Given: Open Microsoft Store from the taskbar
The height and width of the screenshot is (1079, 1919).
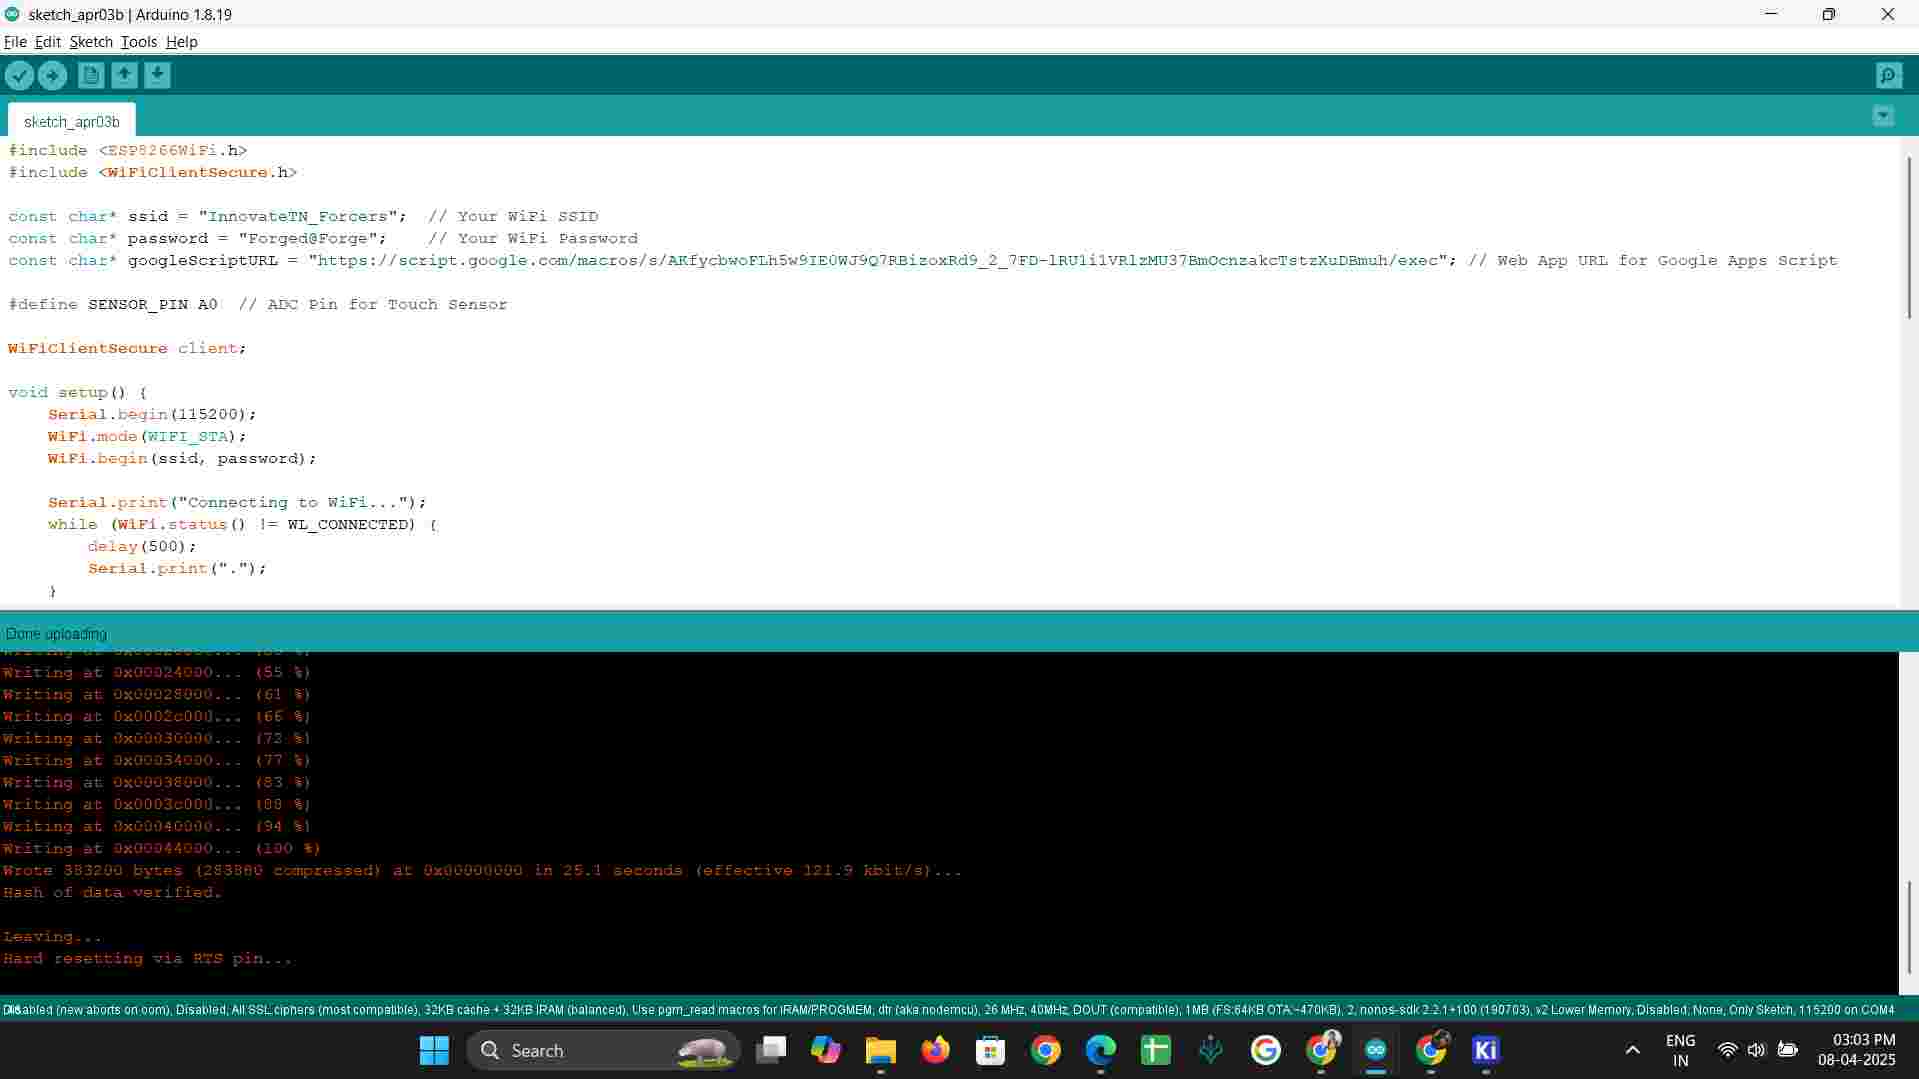Looking at the screenshot, I should [991, 1050].
